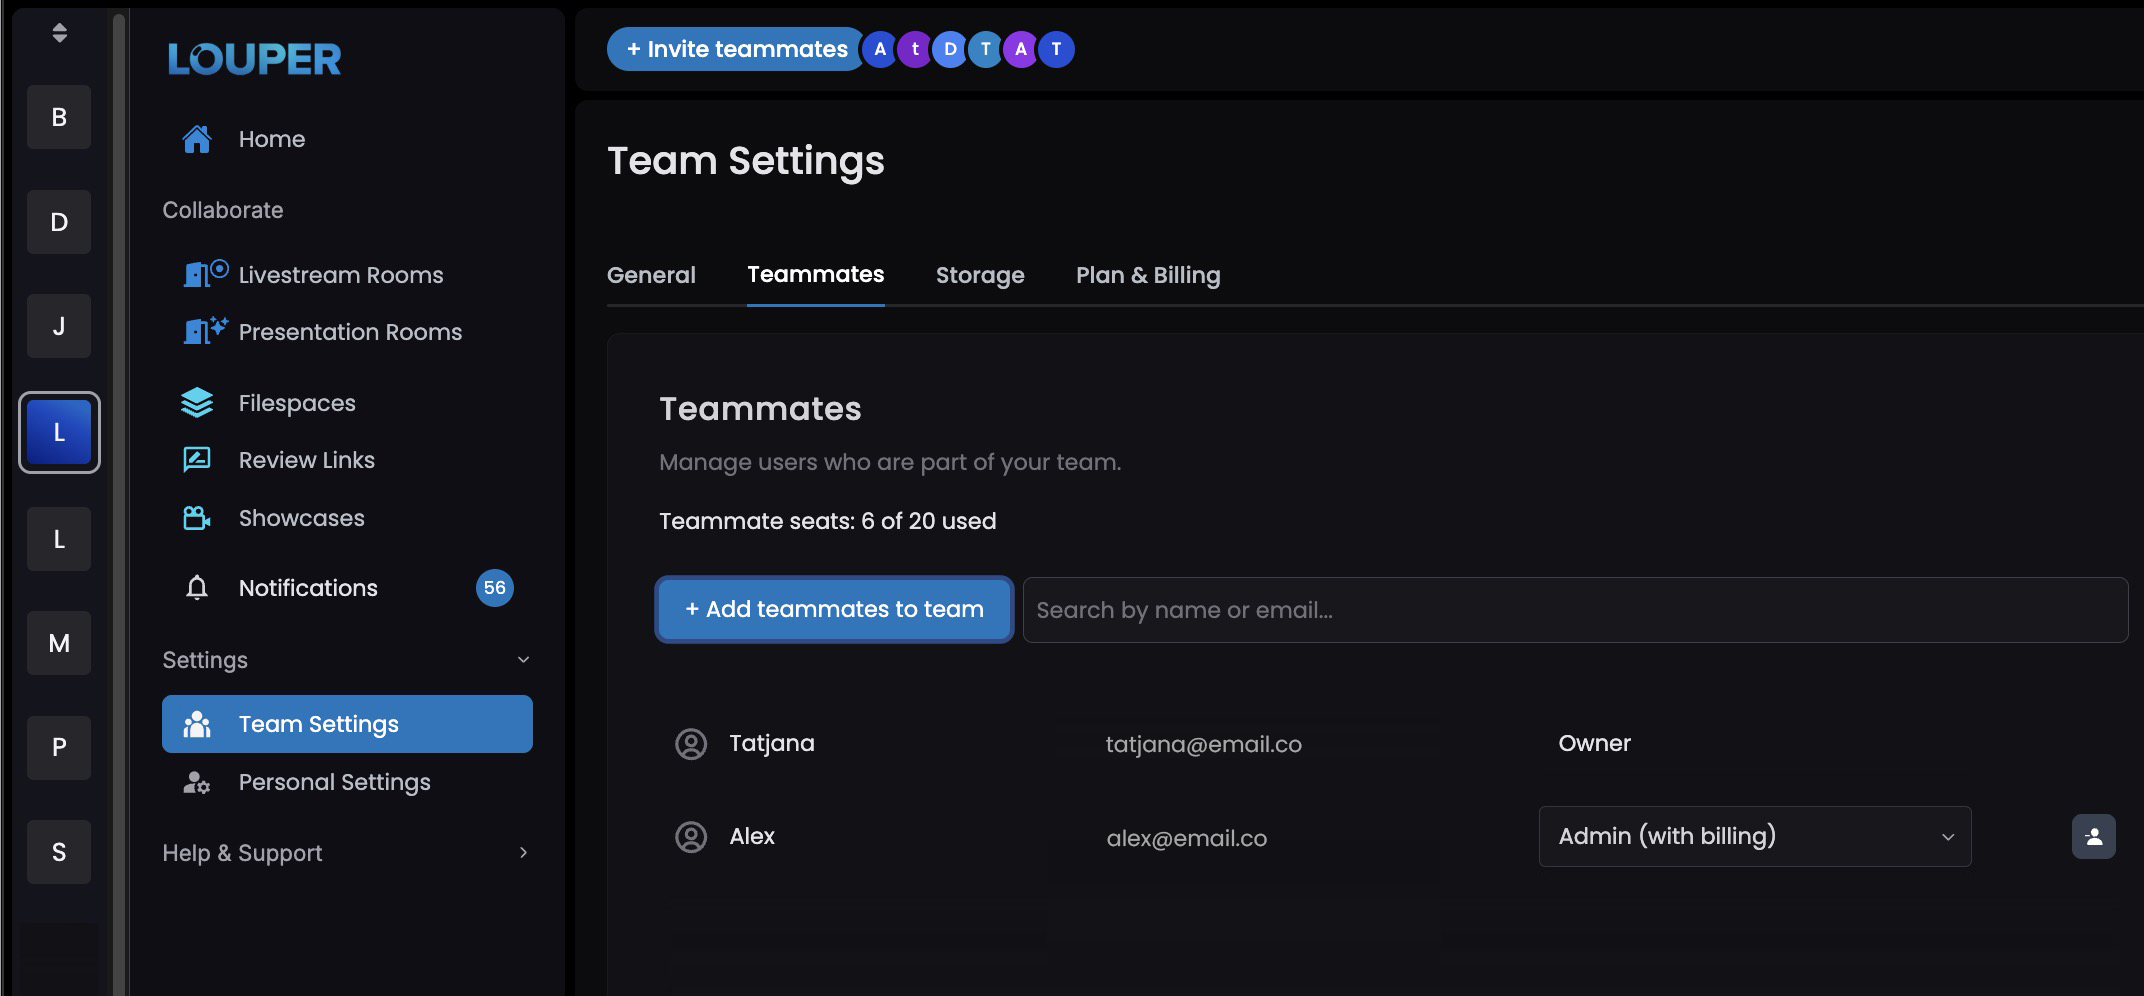The height and width of the screenshot is (996, 2144).
Task: Click the Review Links icon
Action: [x=197, y=459]
